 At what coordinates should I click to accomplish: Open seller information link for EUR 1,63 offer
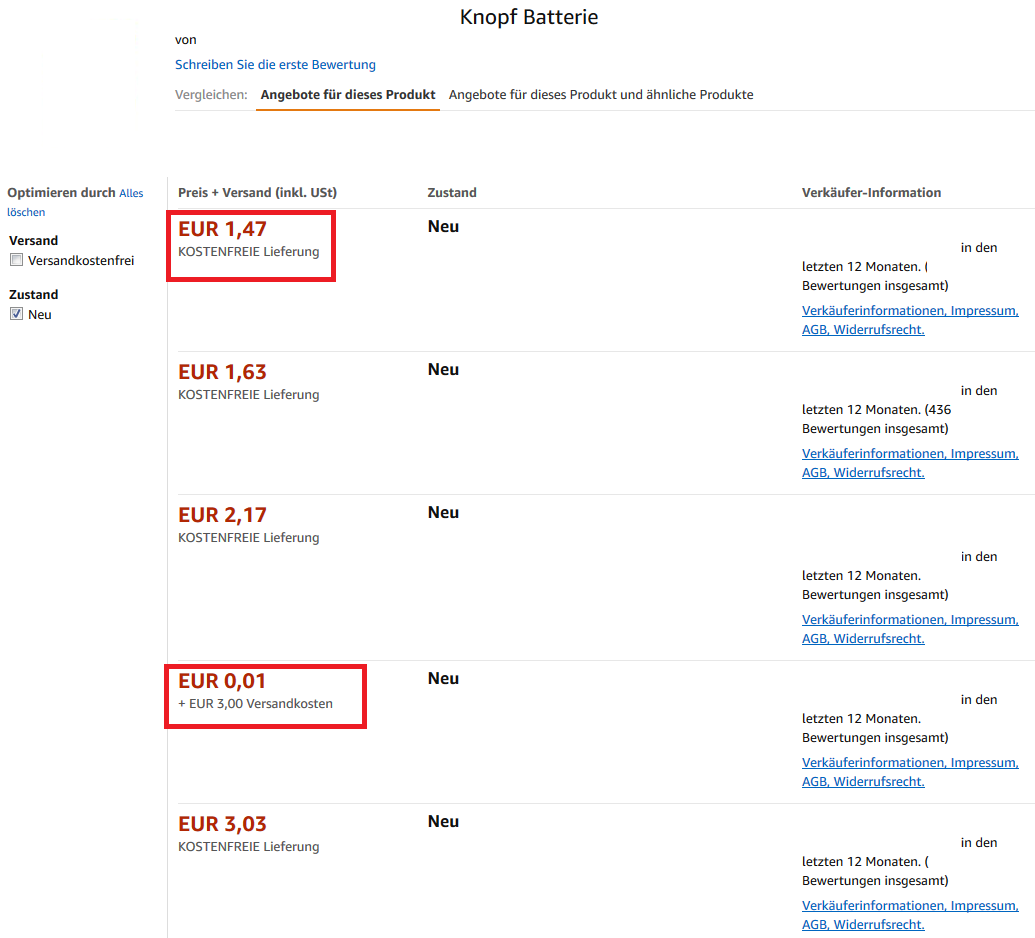pos(910,463)
